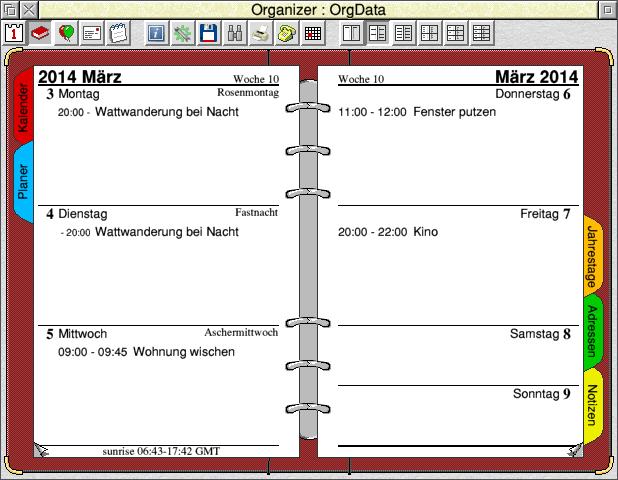Turn to previous page via bottom-left corner
618x480 pixels.
click(x=40, y=451)
